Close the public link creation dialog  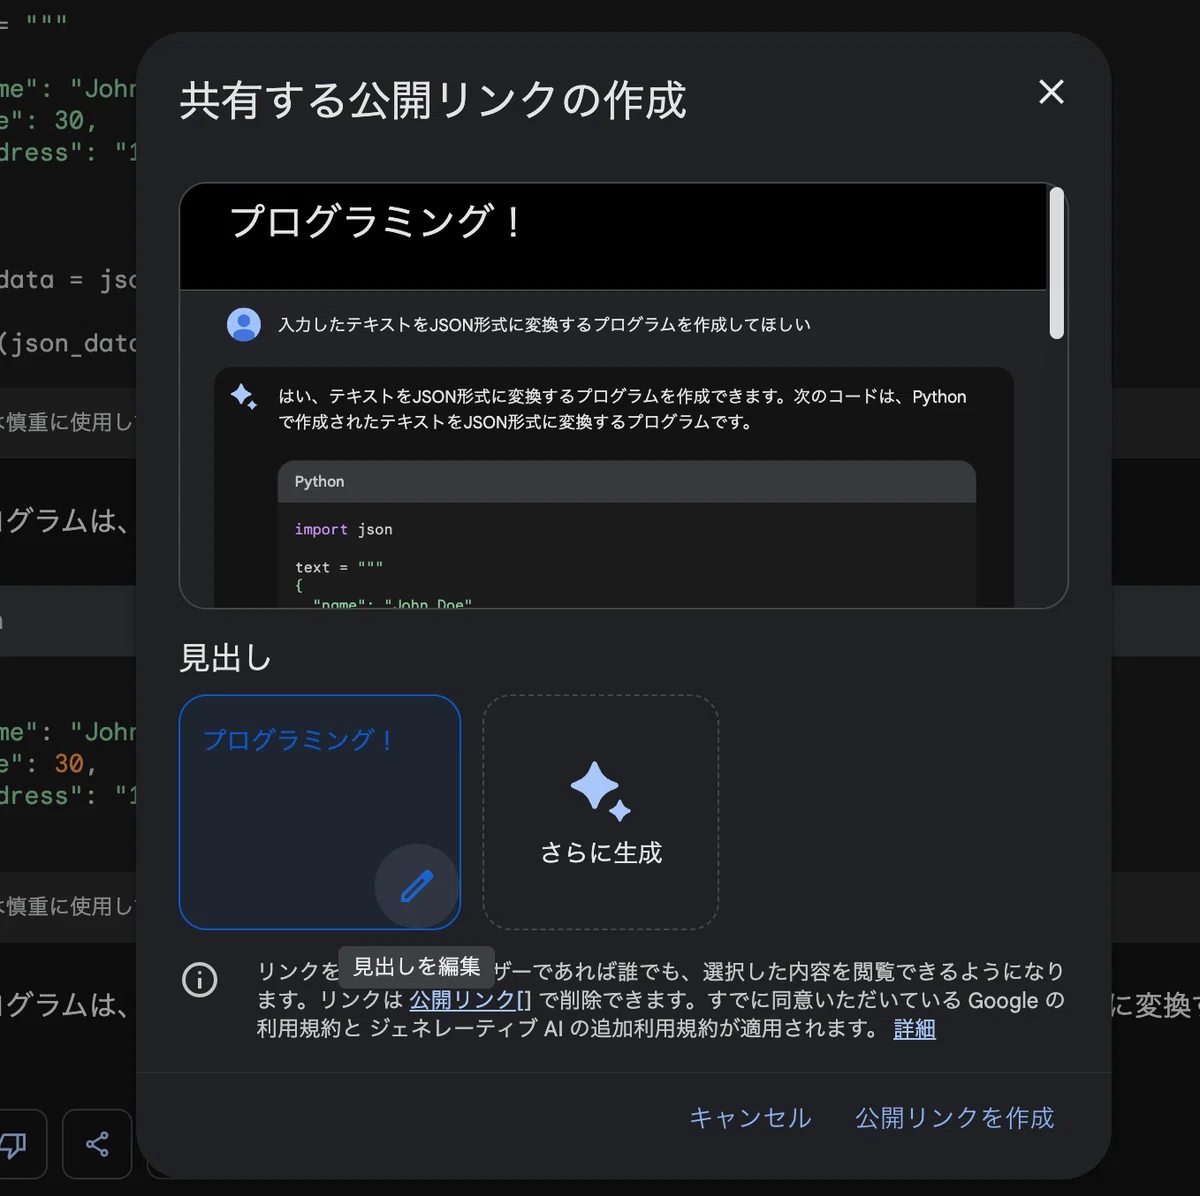(1051, 92)
